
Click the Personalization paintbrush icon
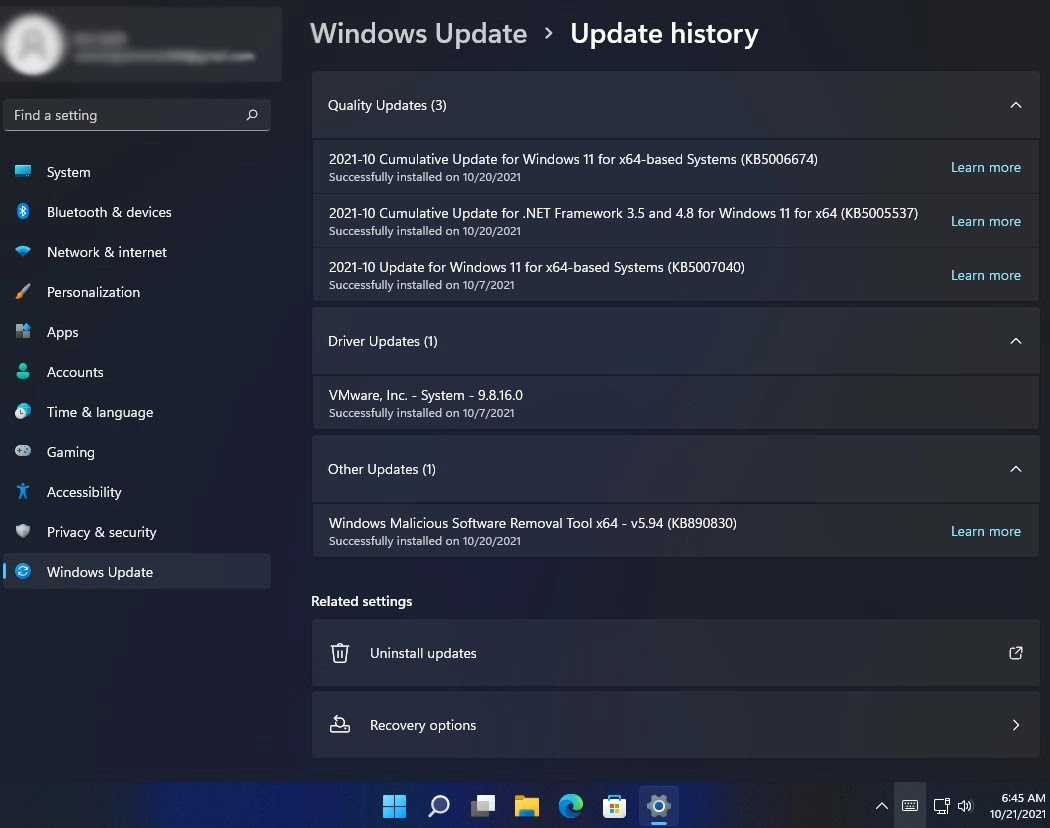tap(23, 291)
